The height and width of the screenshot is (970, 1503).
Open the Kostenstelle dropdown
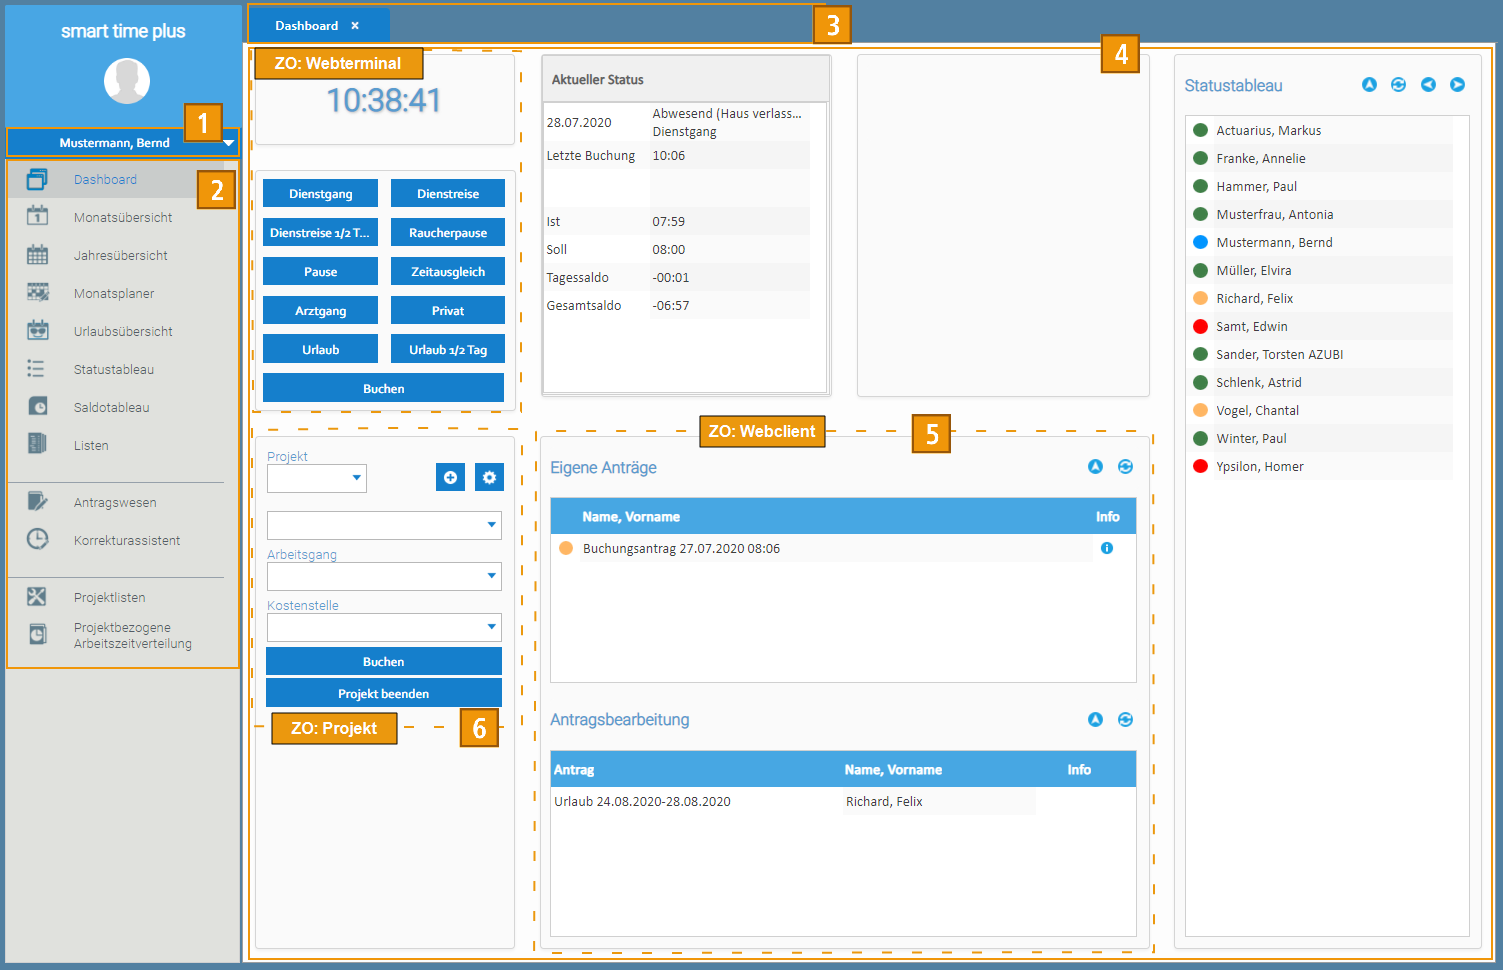click(x=491, y=627)
